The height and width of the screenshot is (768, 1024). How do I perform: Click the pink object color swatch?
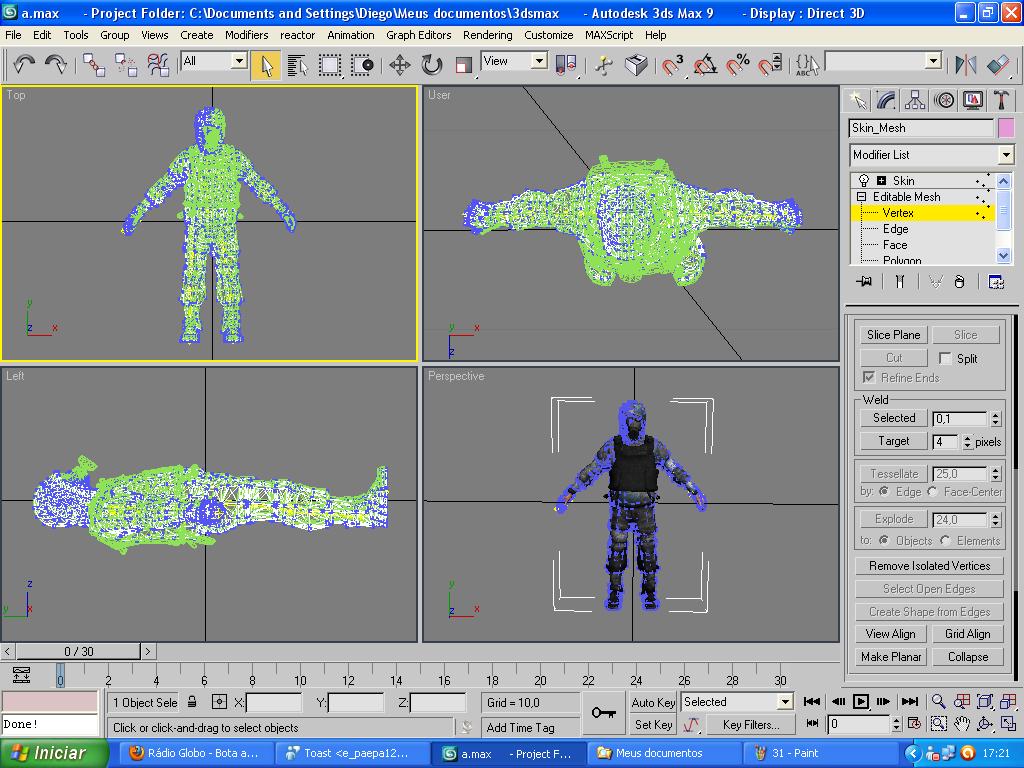1005,128
